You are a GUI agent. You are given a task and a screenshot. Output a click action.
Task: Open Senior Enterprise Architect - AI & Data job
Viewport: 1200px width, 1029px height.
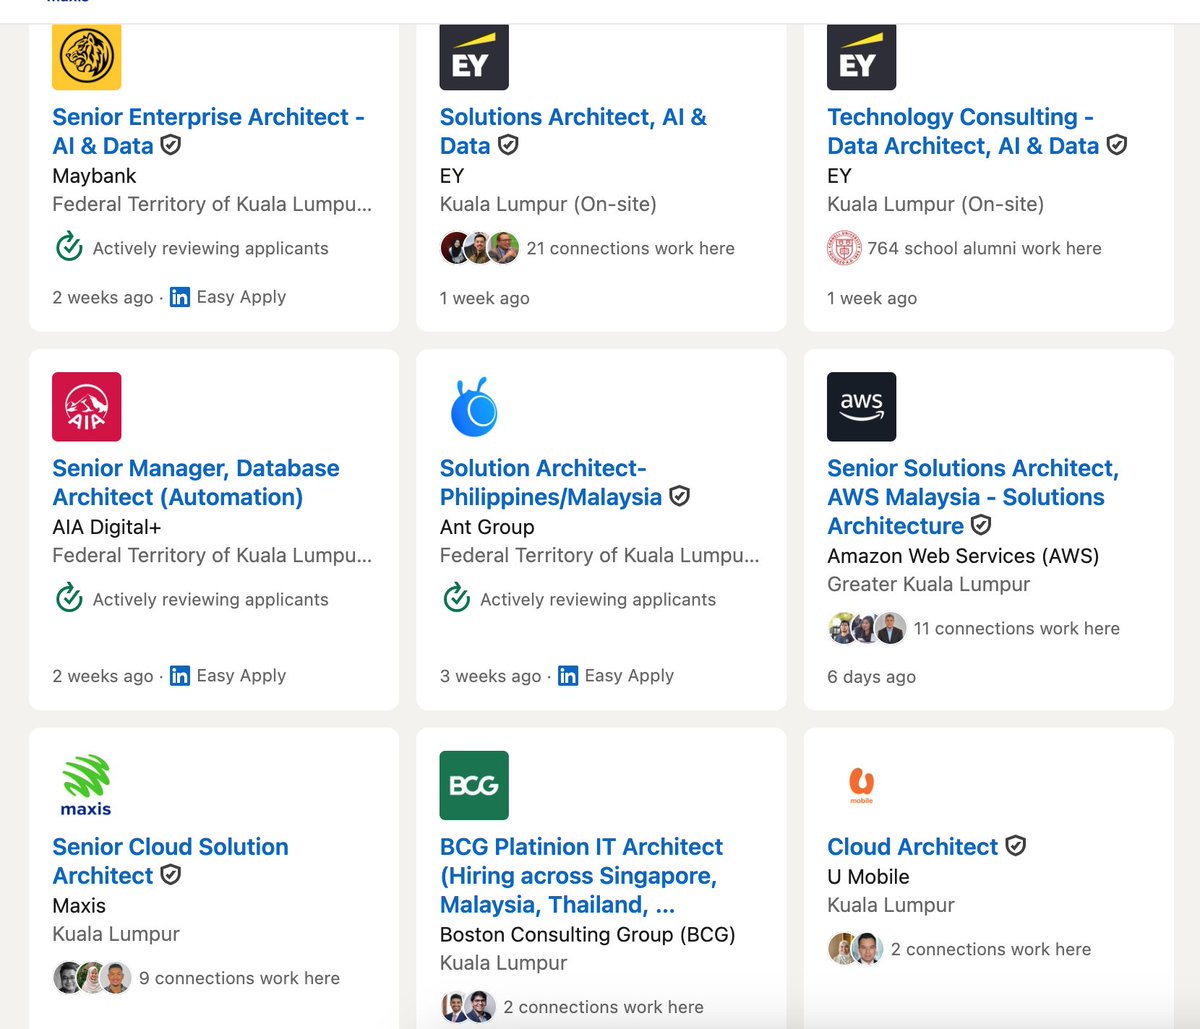pyautogui.click(x=208, y=131)
